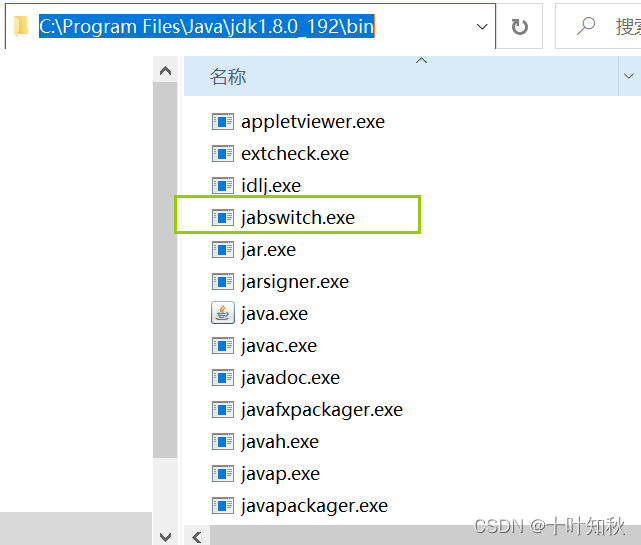Select the file name javadoc.exe

click(290, 378)
